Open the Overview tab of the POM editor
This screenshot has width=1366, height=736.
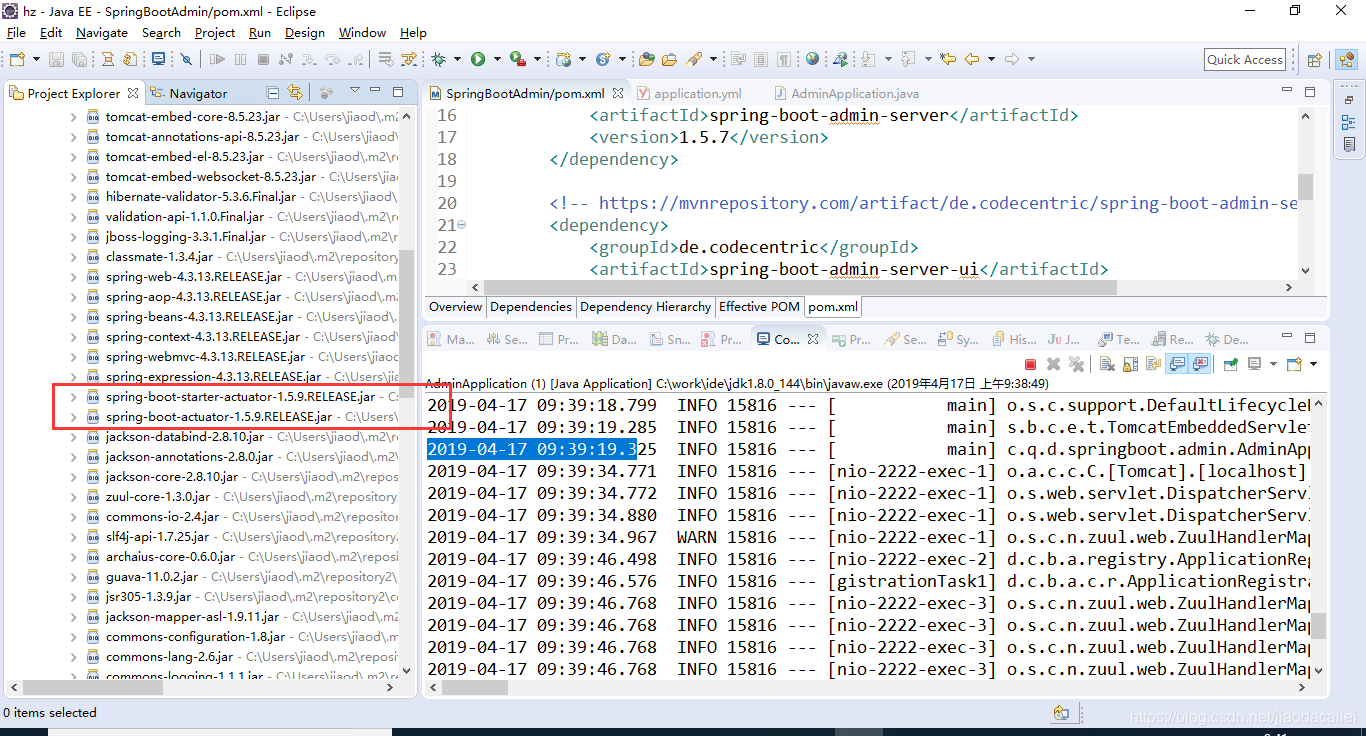pyautogui.click(x=455, y=307)
